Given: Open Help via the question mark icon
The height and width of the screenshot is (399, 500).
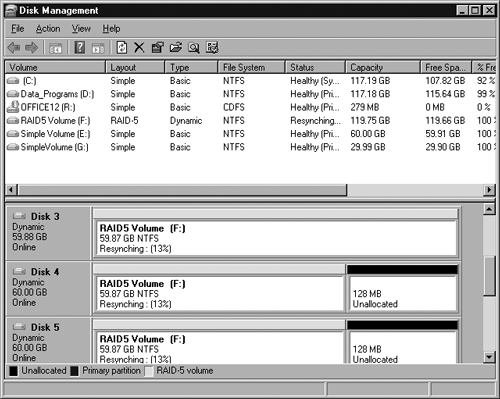Looking at the screenshot, I should [x=80, y=47].
